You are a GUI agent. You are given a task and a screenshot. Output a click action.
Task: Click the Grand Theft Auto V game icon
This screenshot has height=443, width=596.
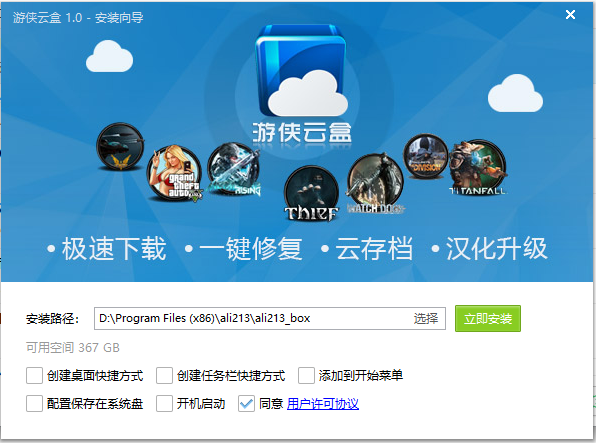click(x=174, y=173)
